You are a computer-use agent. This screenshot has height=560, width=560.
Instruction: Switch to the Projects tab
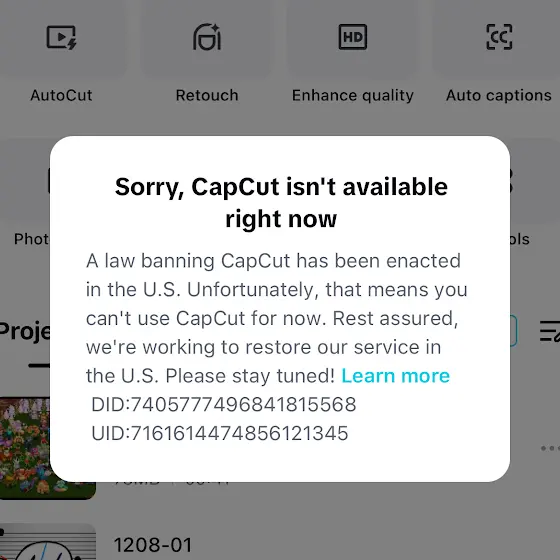(x=25, y=331)
